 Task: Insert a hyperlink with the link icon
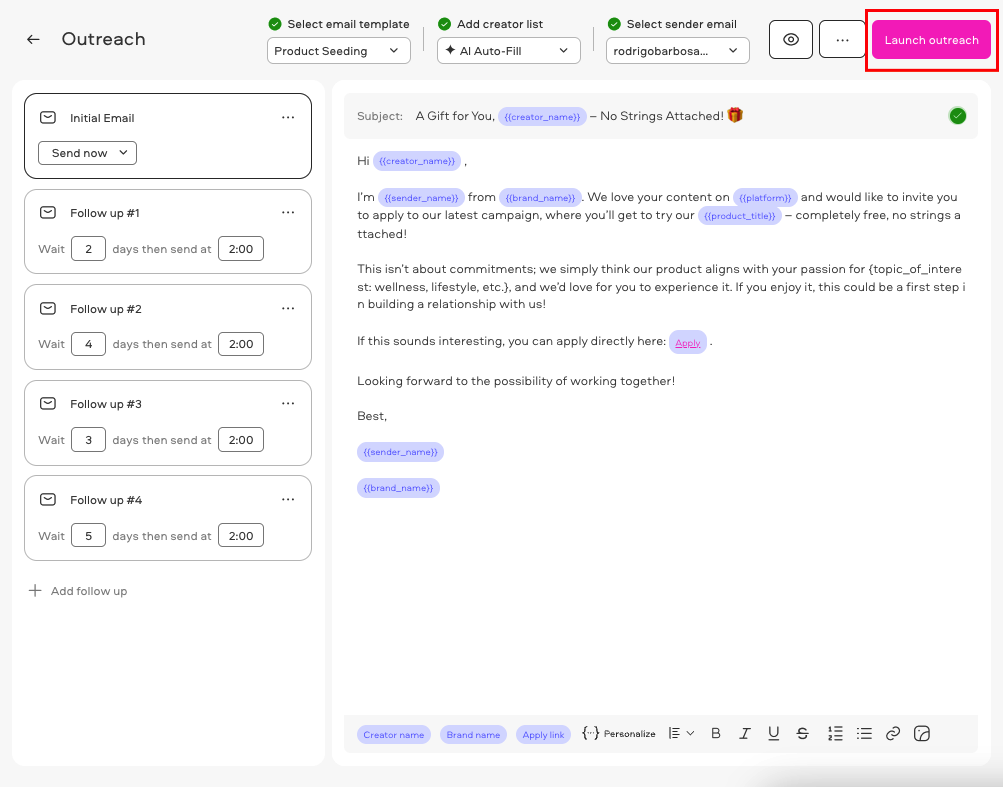[893, 733]
